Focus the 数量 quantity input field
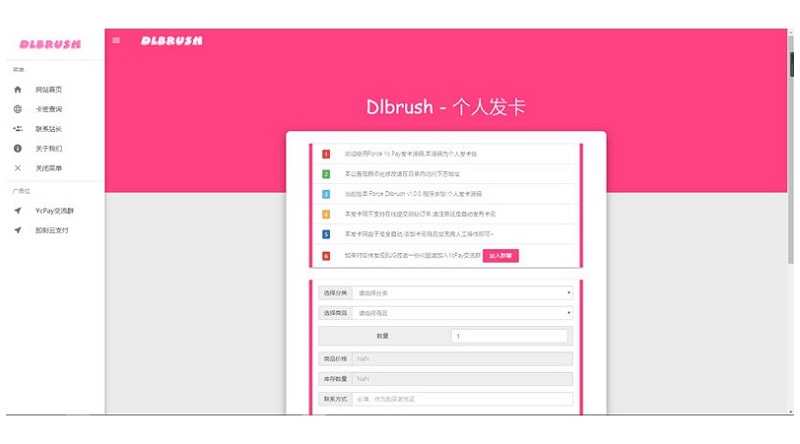 click(x=510, y=336)
